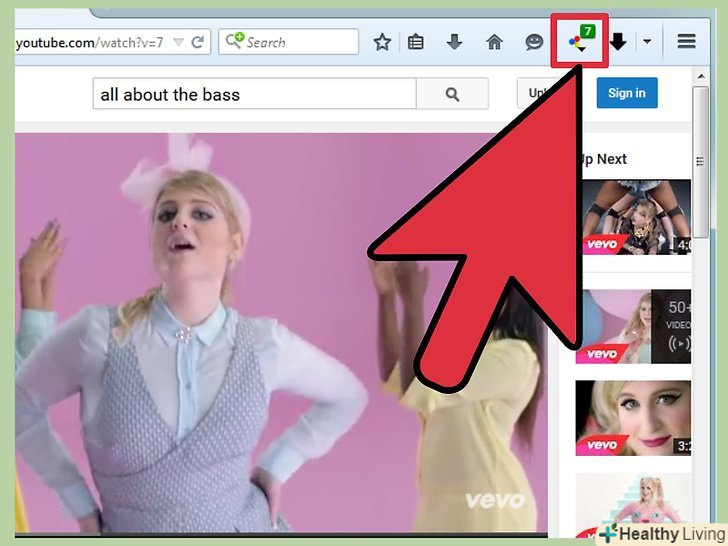Open the chat smiley face icon
This screenshot has width=728, height=546.
[534, 42]
